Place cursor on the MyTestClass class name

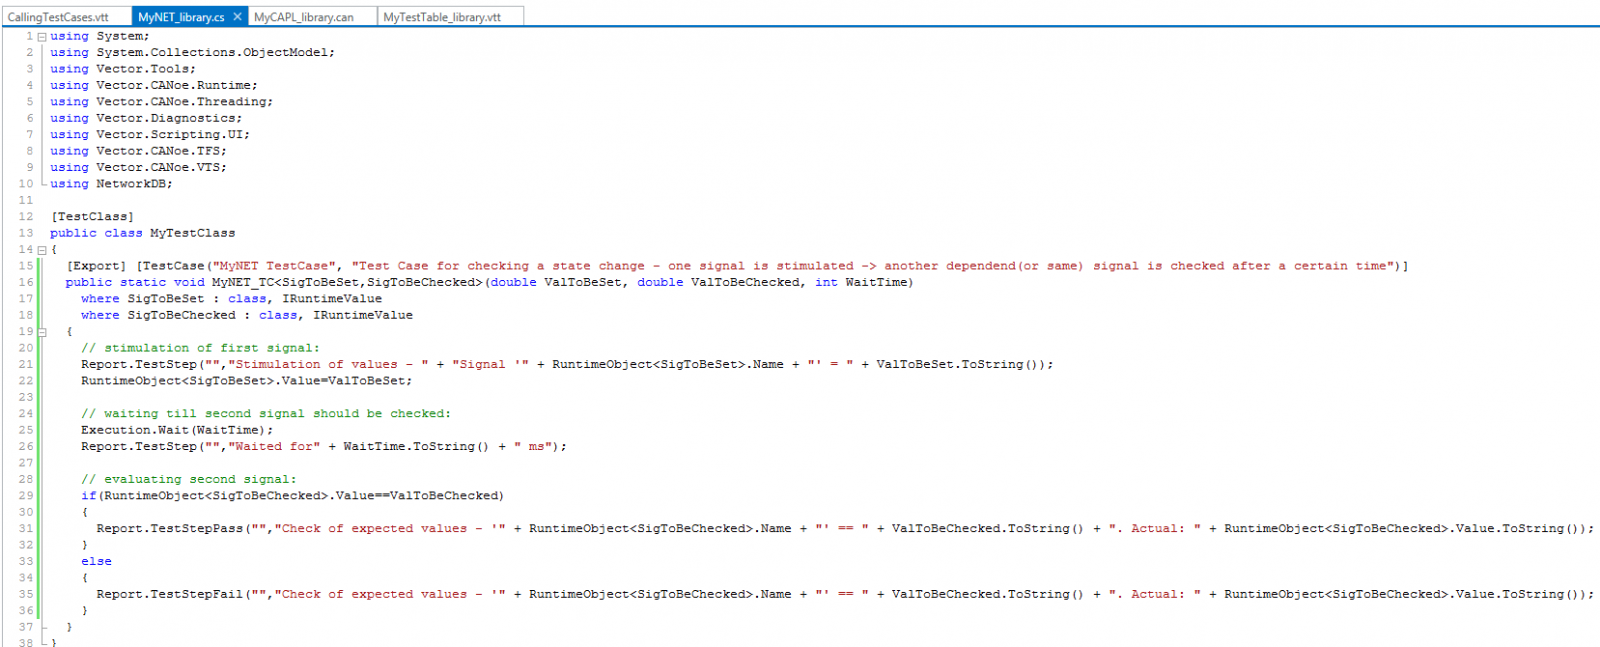click(192, 233)
